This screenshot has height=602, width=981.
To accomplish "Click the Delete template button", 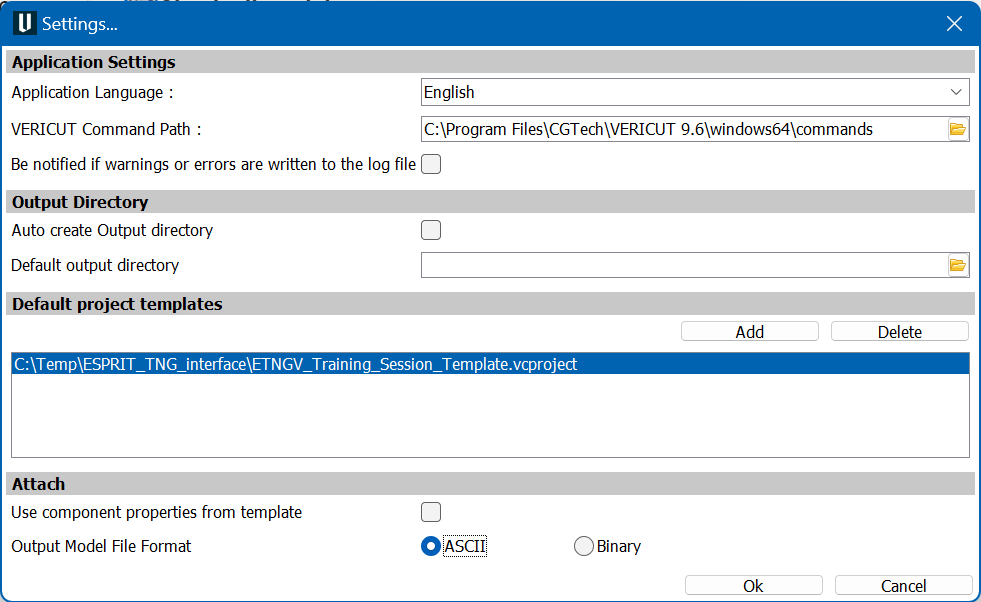I will [900, 332].
